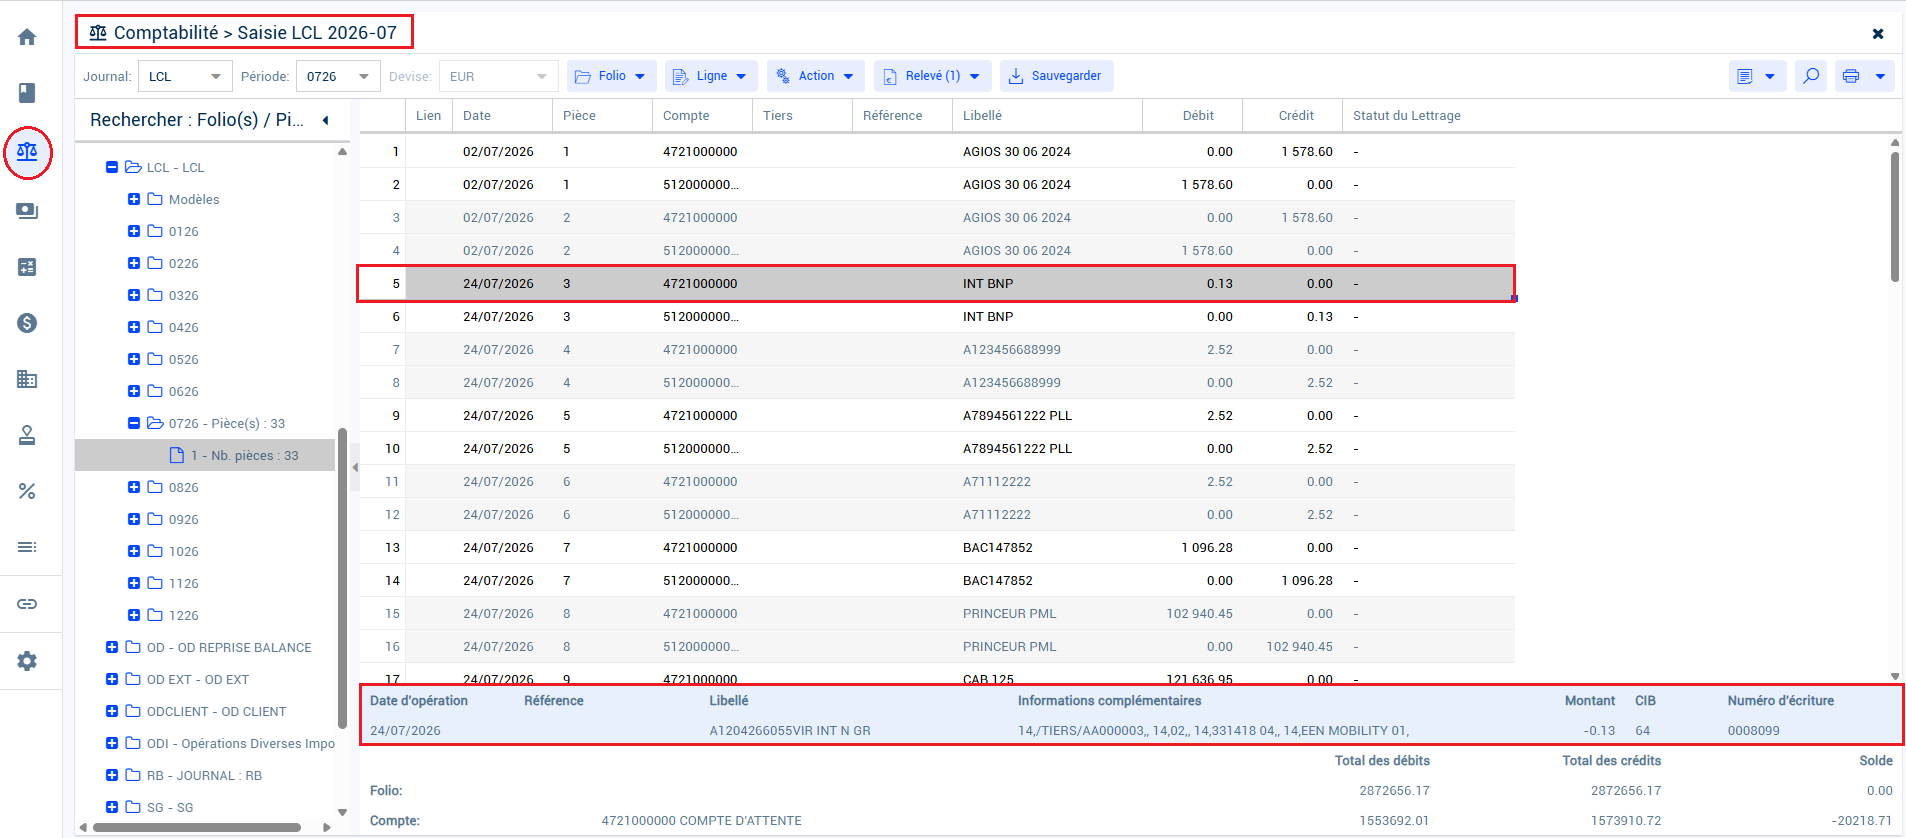Screen dimensions: 1906x838
Task: Expand the SG - SG journal node
Action: click(112, 807)
